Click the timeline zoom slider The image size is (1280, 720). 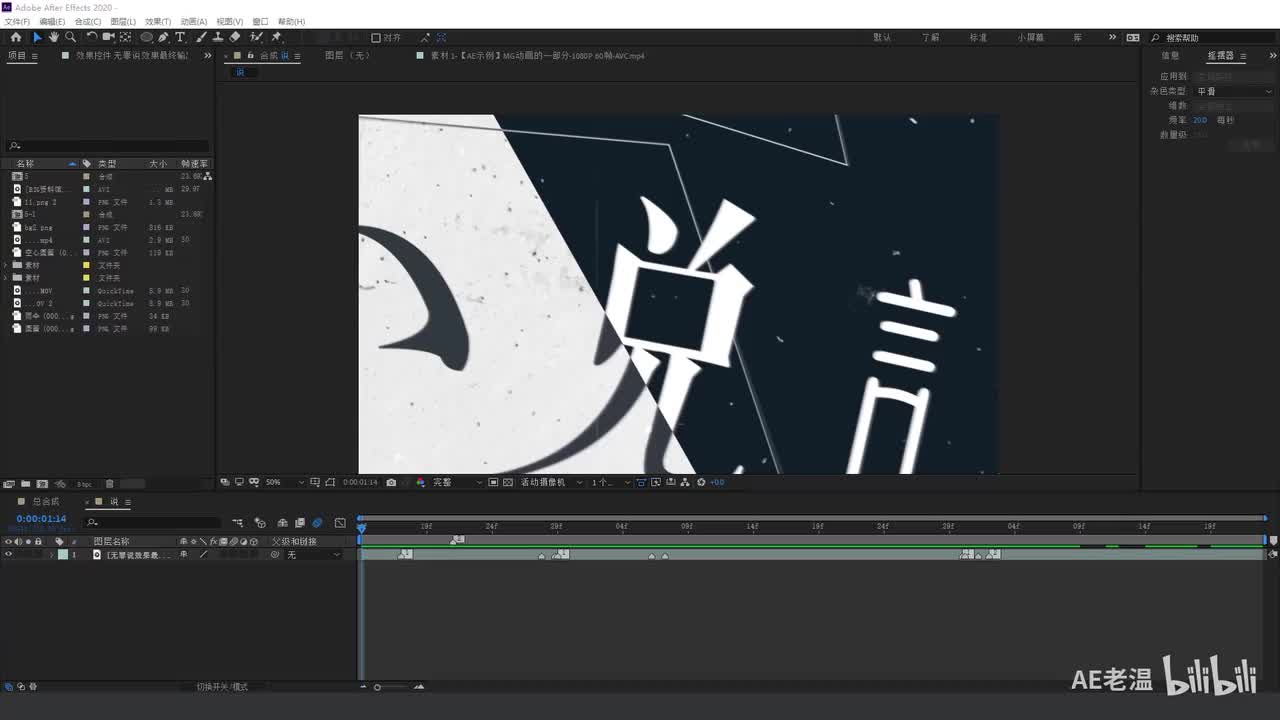(x=377, y=687)
